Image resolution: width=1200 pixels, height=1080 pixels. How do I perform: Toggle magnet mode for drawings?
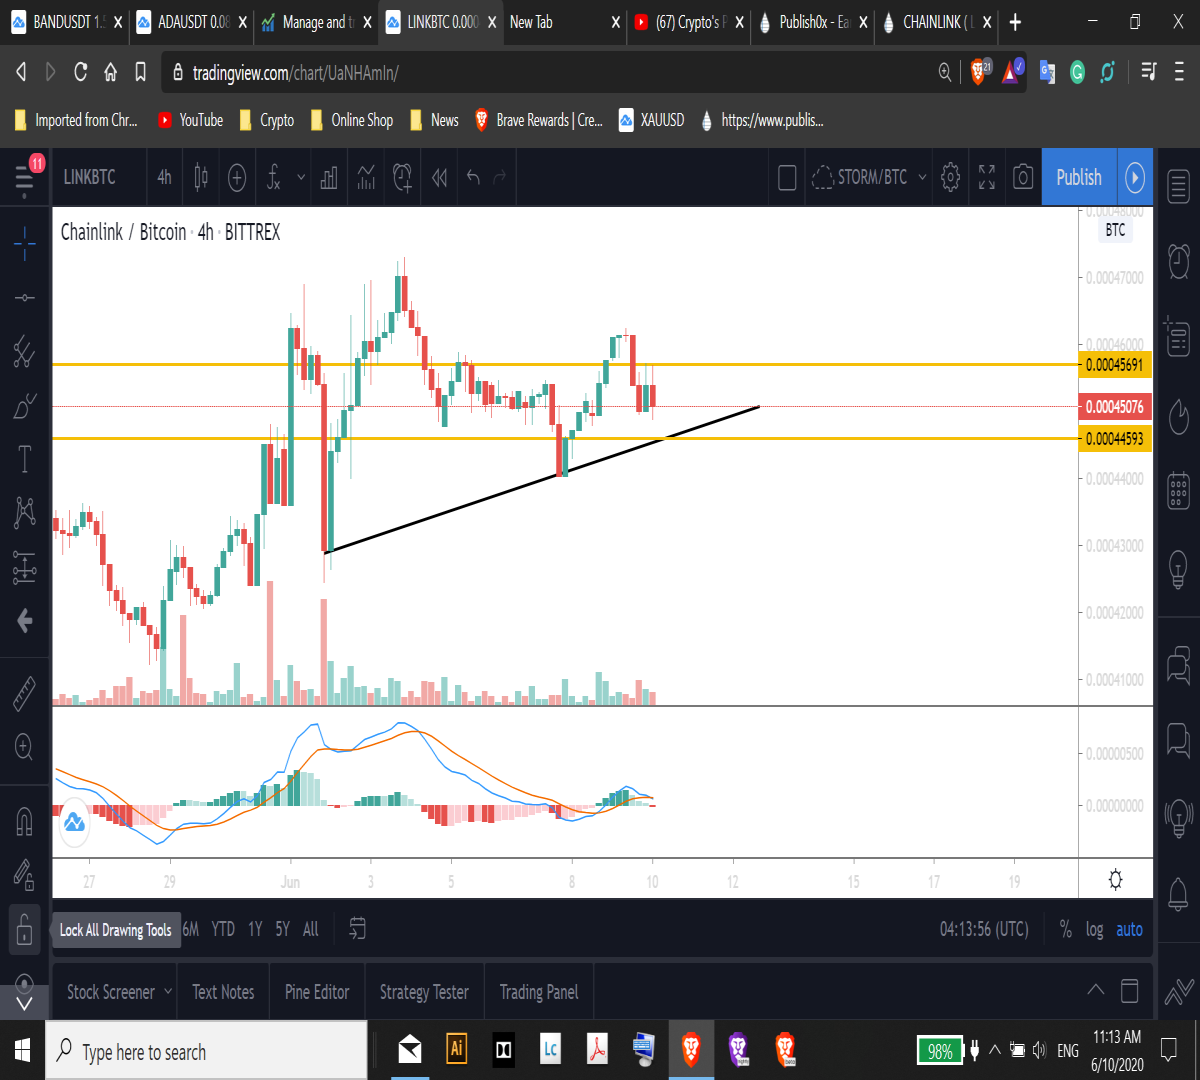point(25,821)
